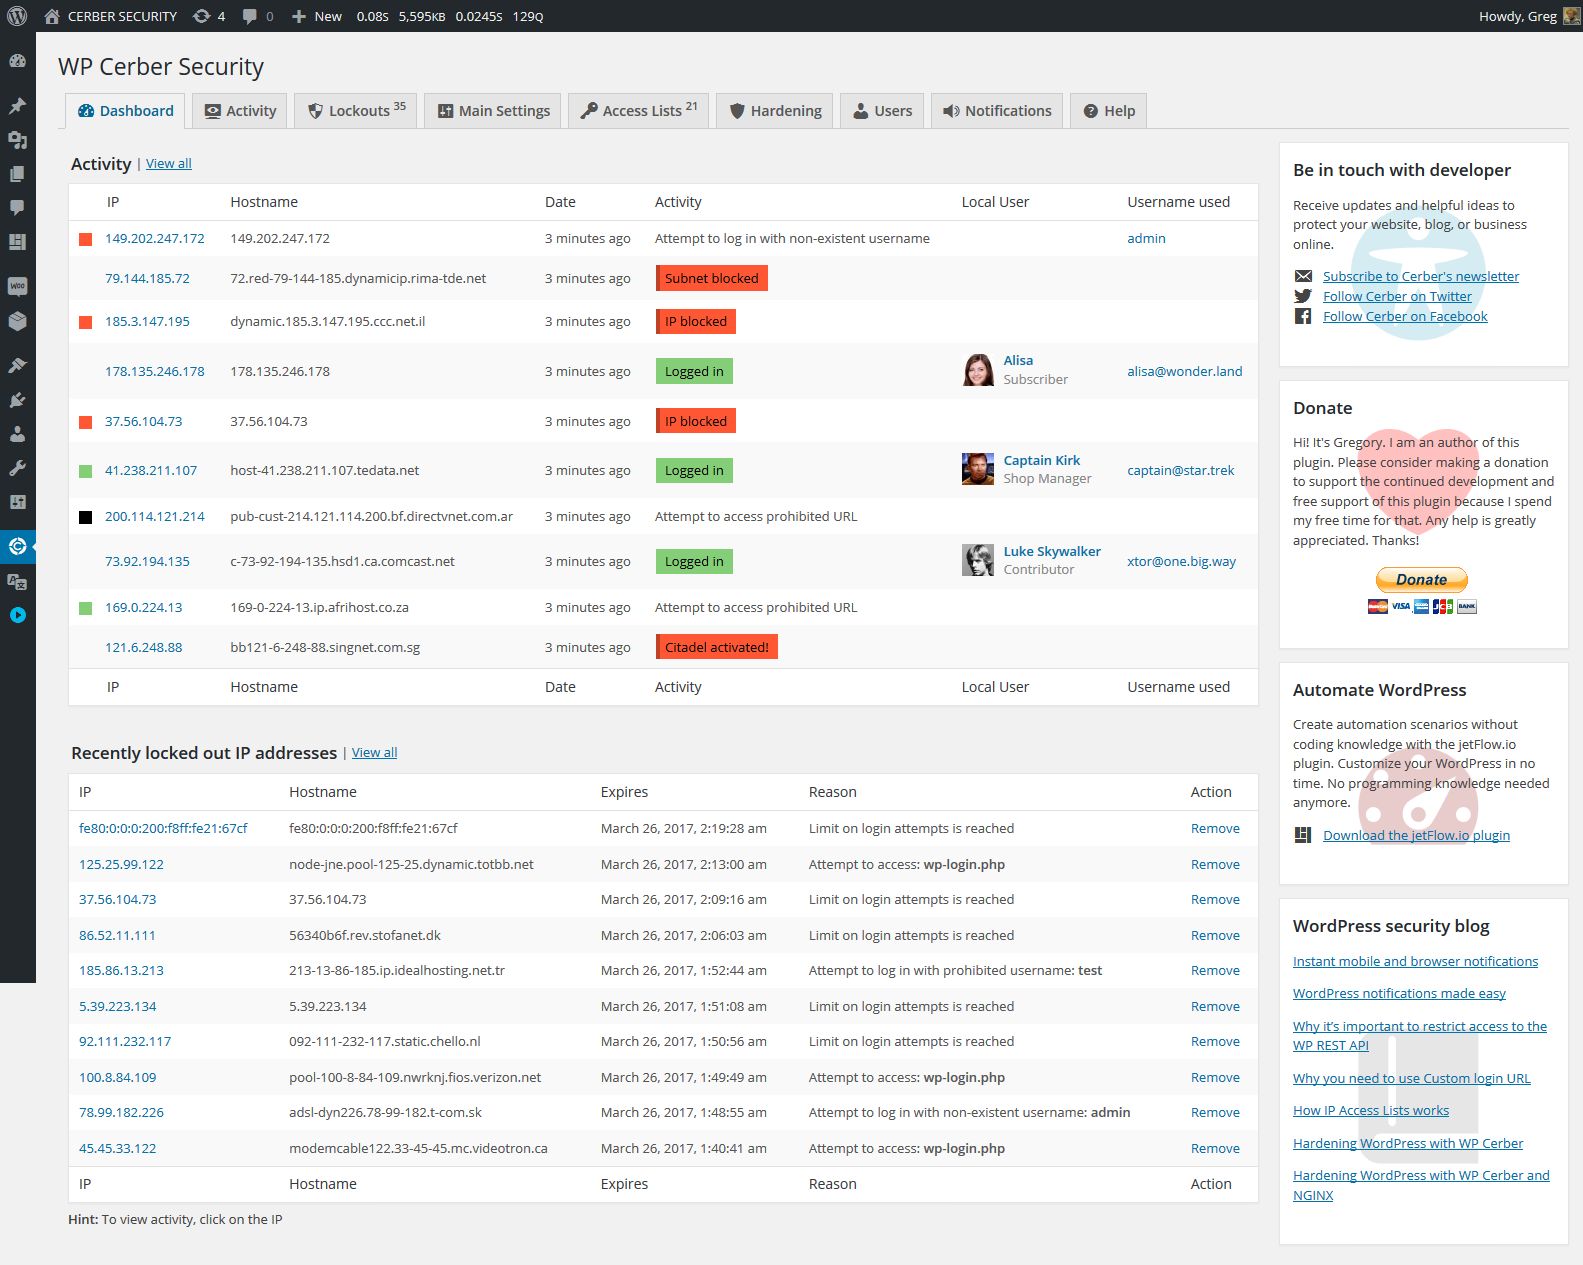1583x1265 pixels.
Task: Click the updates icon in admin bar
Action: pos(208,16)
